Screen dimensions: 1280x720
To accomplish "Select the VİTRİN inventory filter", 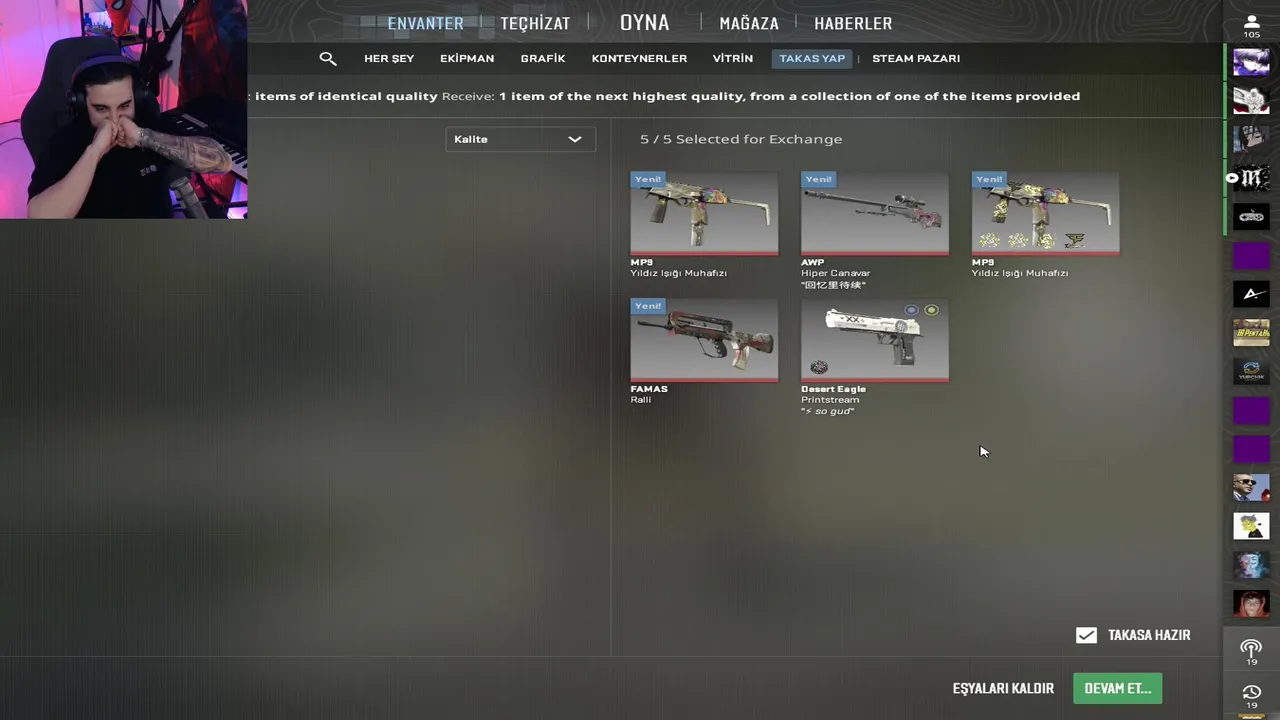I will [x=733, y=59].
